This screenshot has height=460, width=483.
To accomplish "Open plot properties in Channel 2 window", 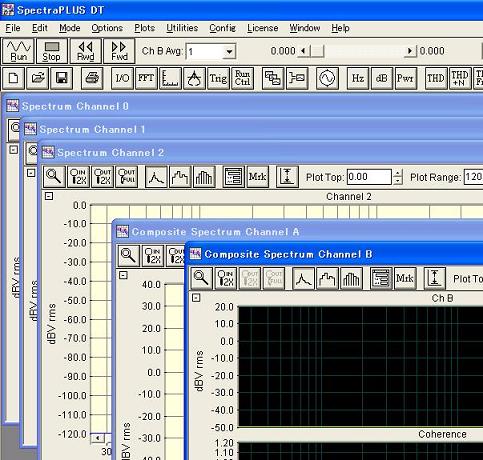I will [234, 177].
